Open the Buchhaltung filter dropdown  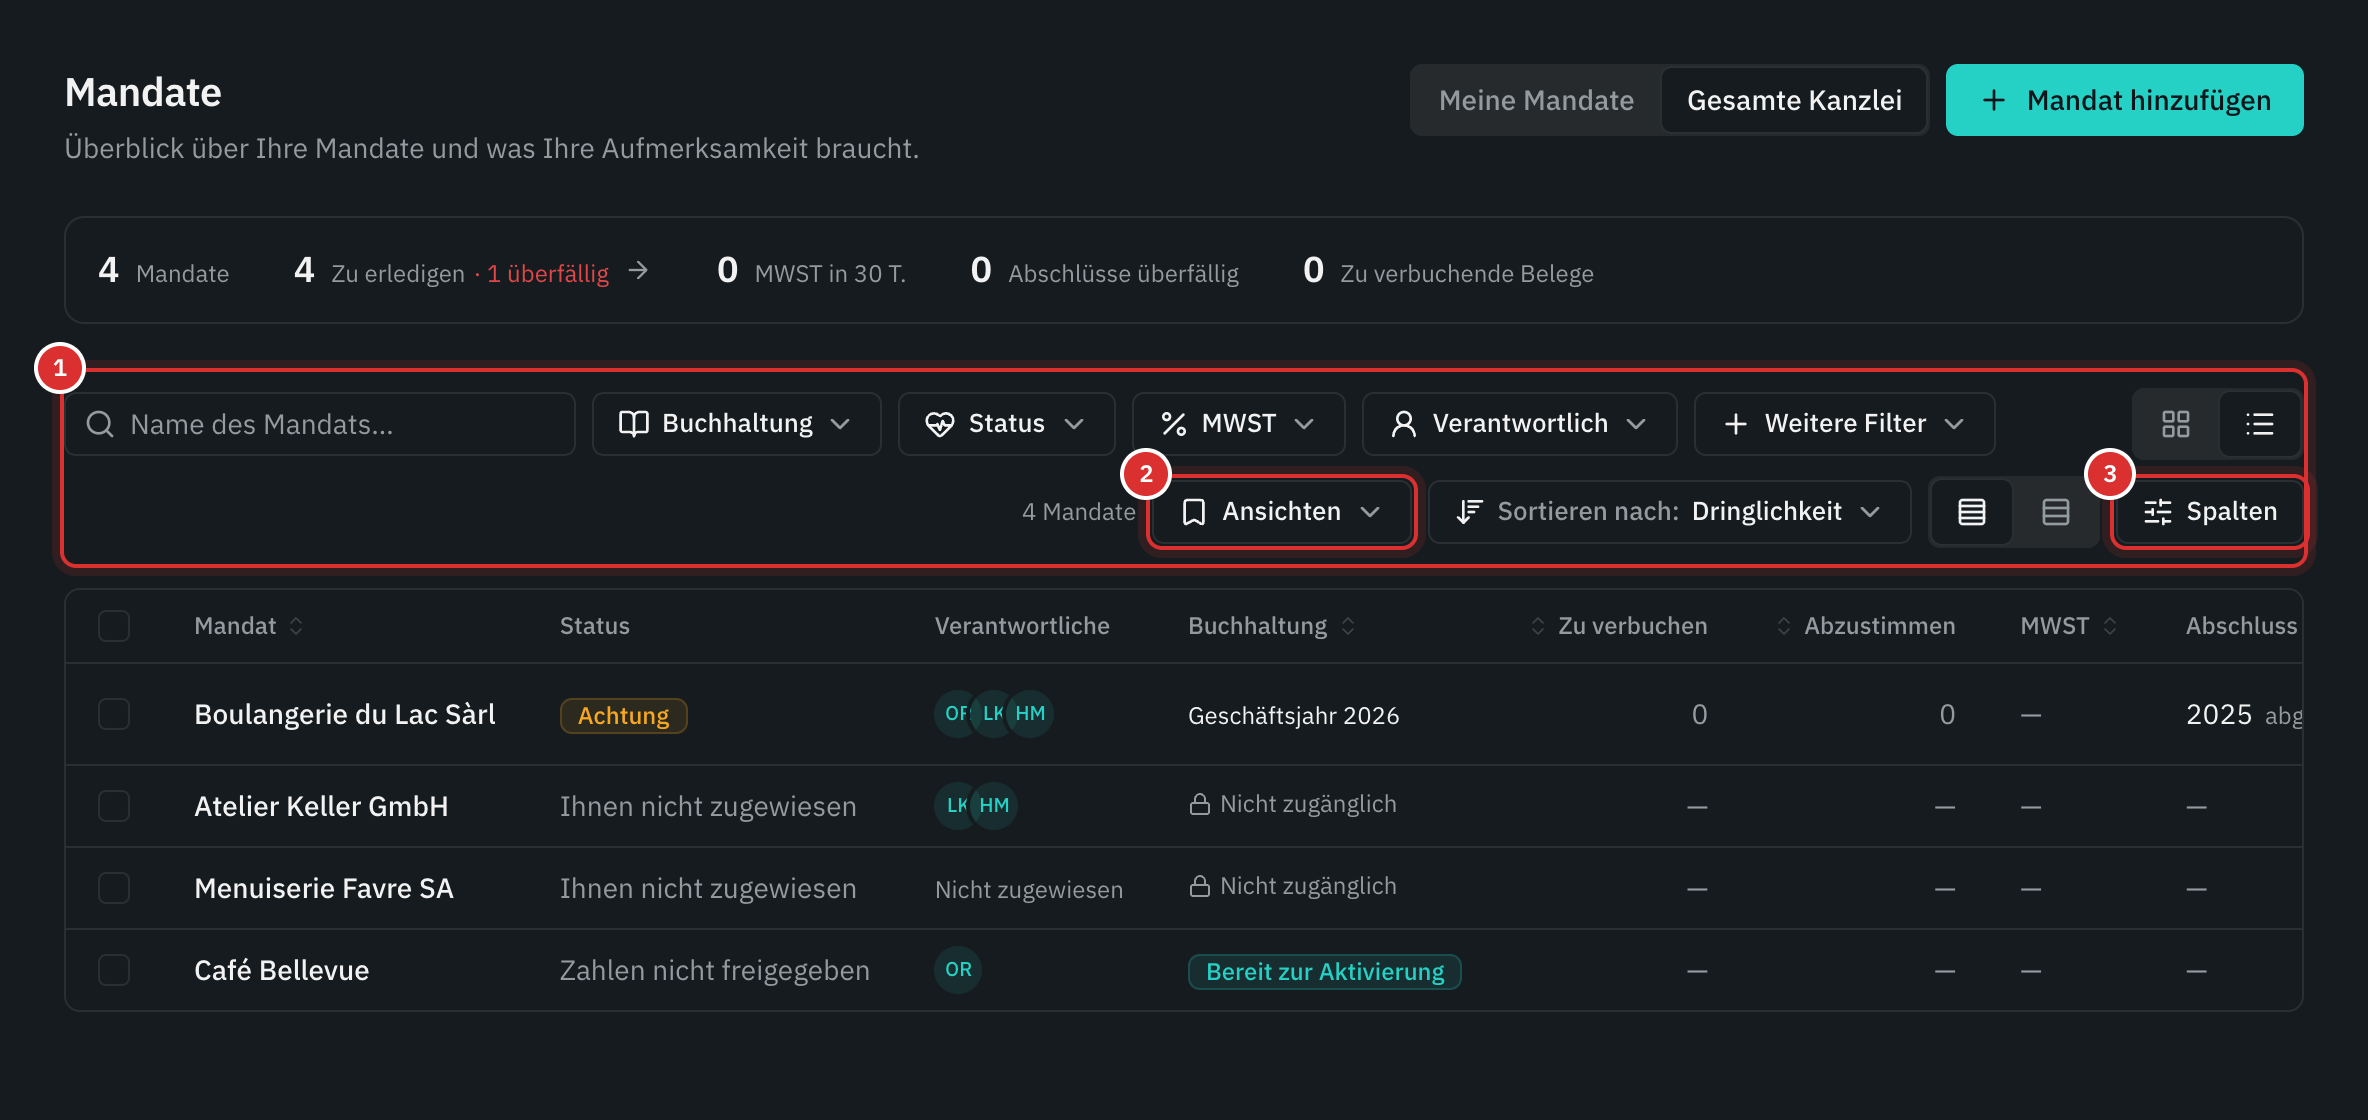coord(736,424)
